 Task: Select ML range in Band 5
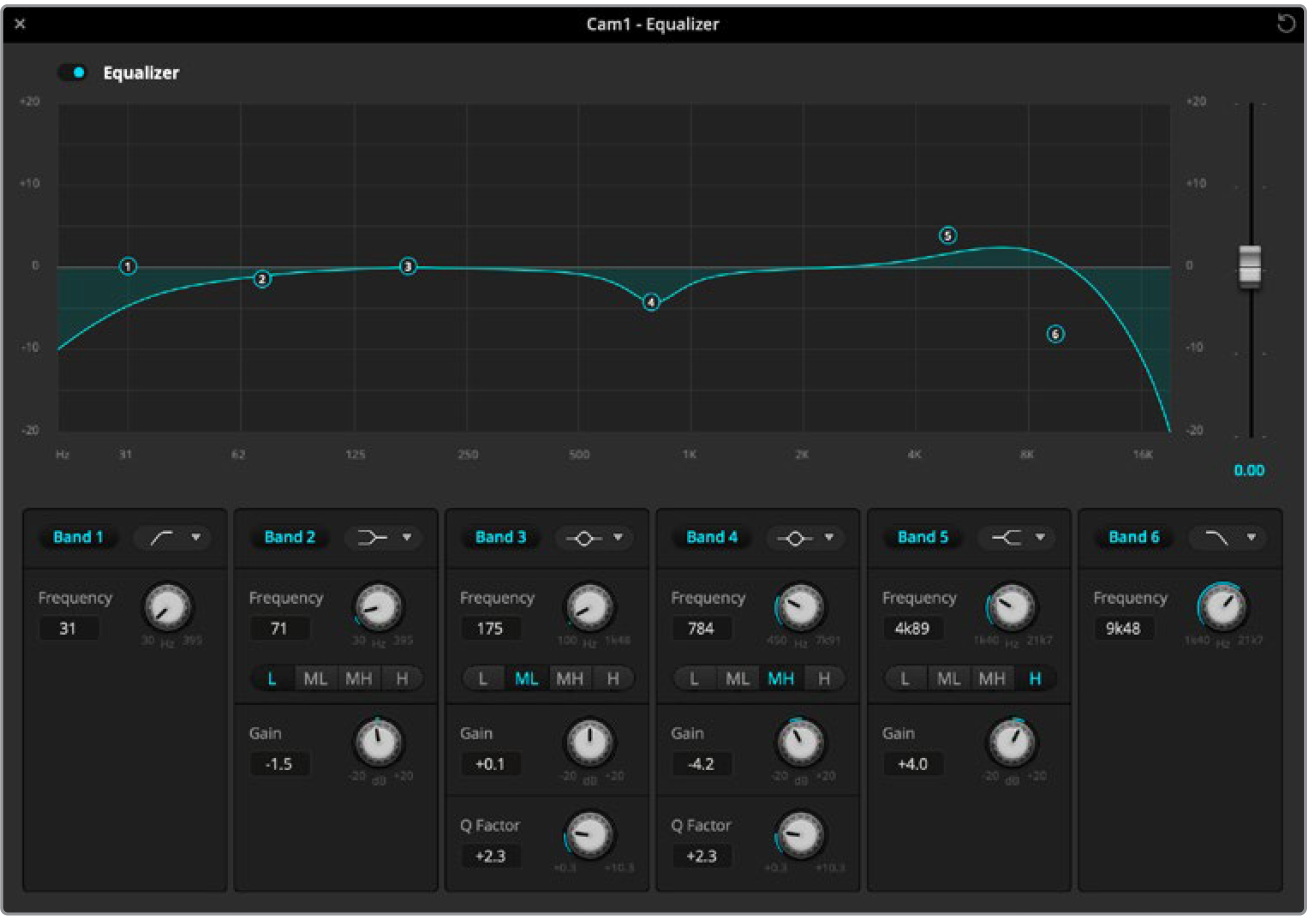coord(948,679)
